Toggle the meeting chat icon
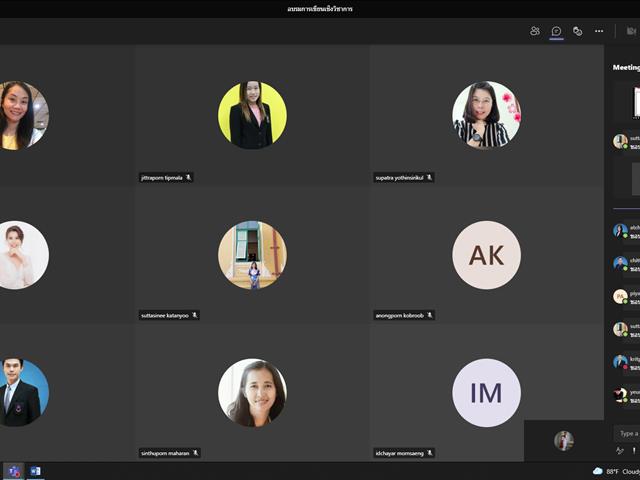This screenshot has width=640, height=480. 556,31
